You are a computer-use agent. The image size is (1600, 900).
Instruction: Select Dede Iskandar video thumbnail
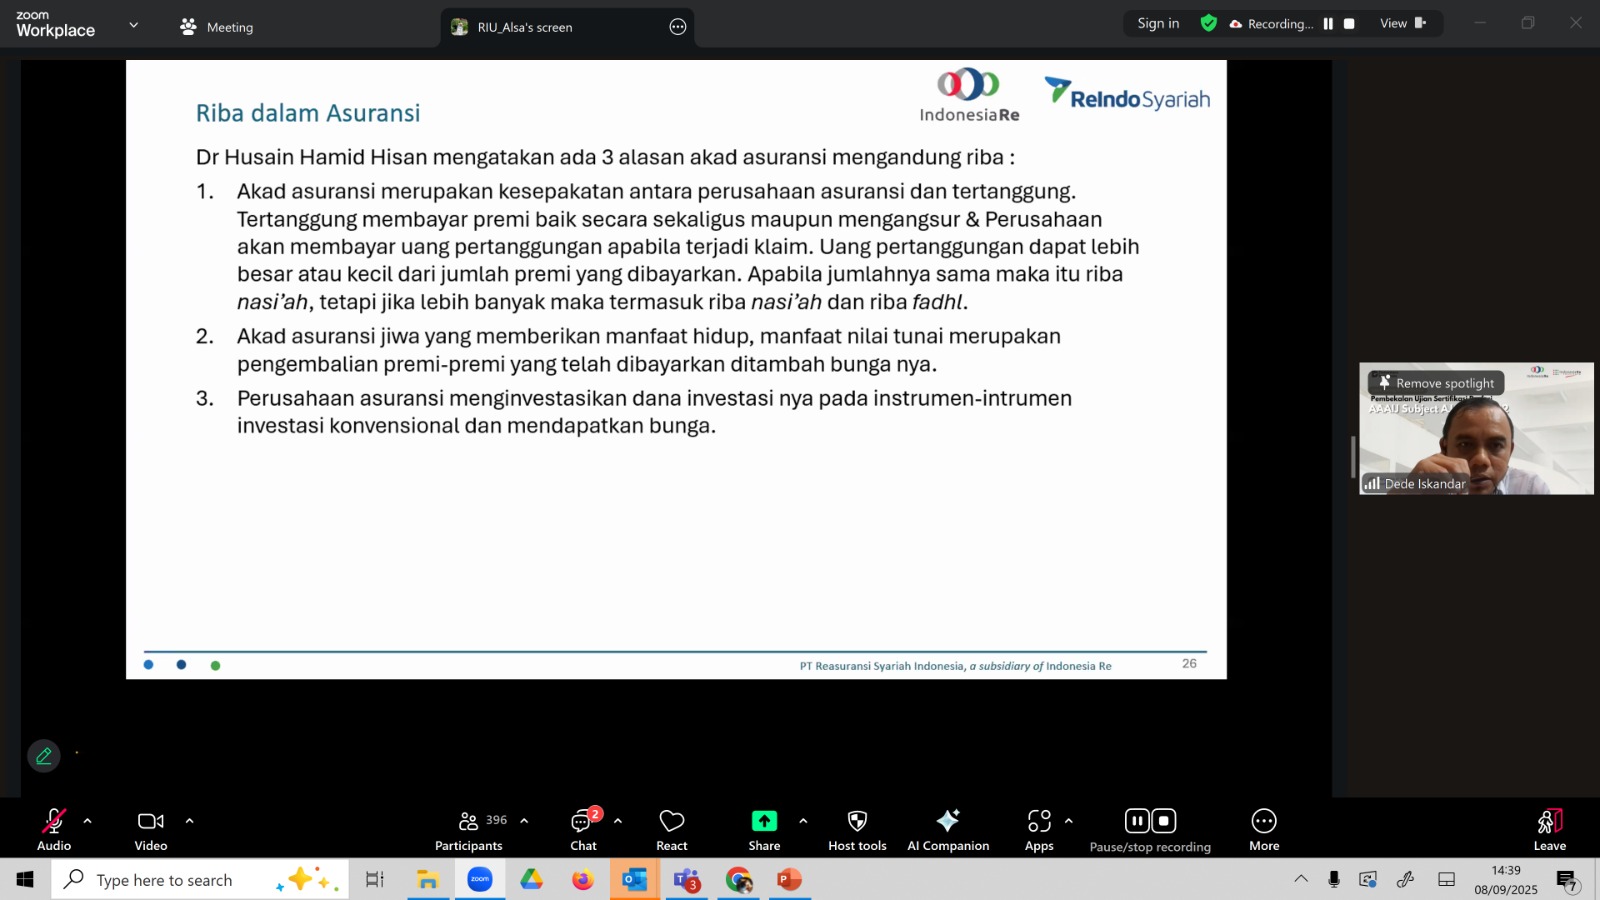point(1476,440)
